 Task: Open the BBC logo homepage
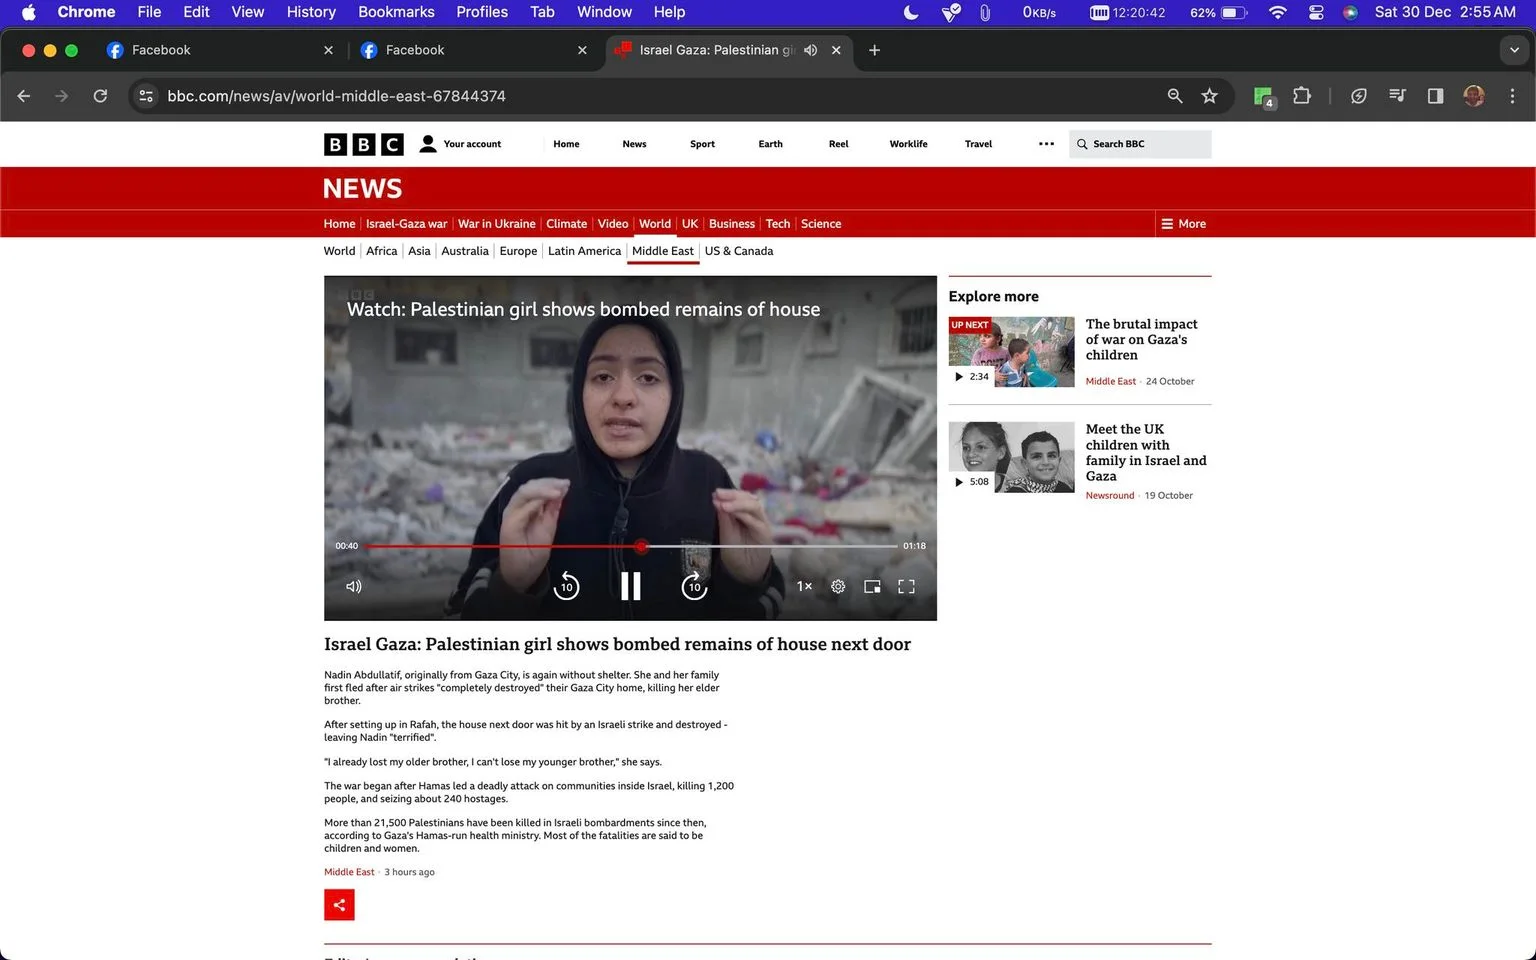click(x=364, y=144)
